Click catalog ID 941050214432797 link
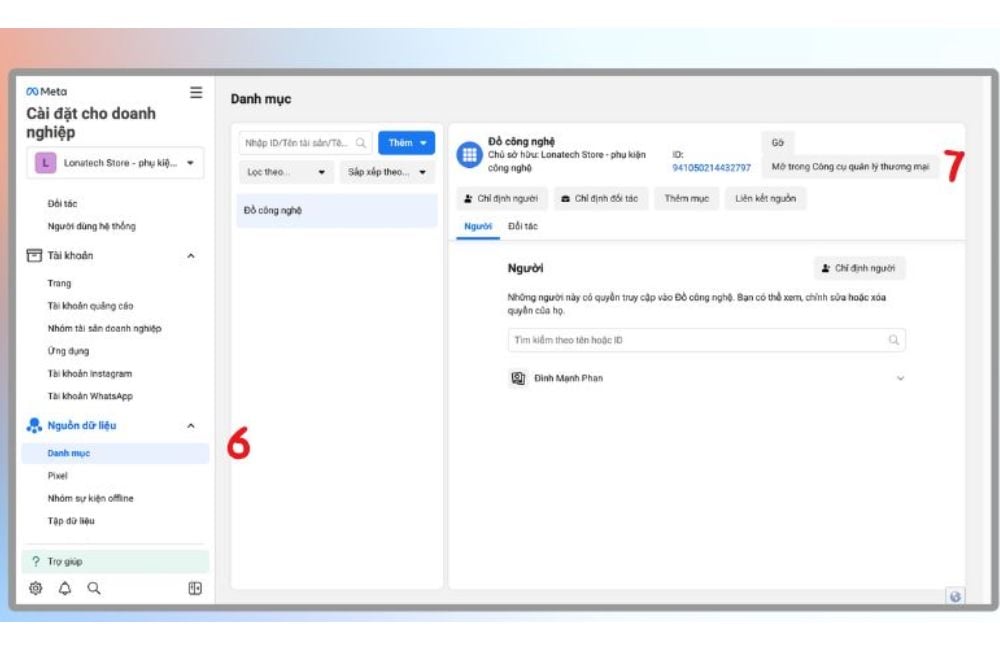This screenshot has height=650, width=1000. (711, 168)
